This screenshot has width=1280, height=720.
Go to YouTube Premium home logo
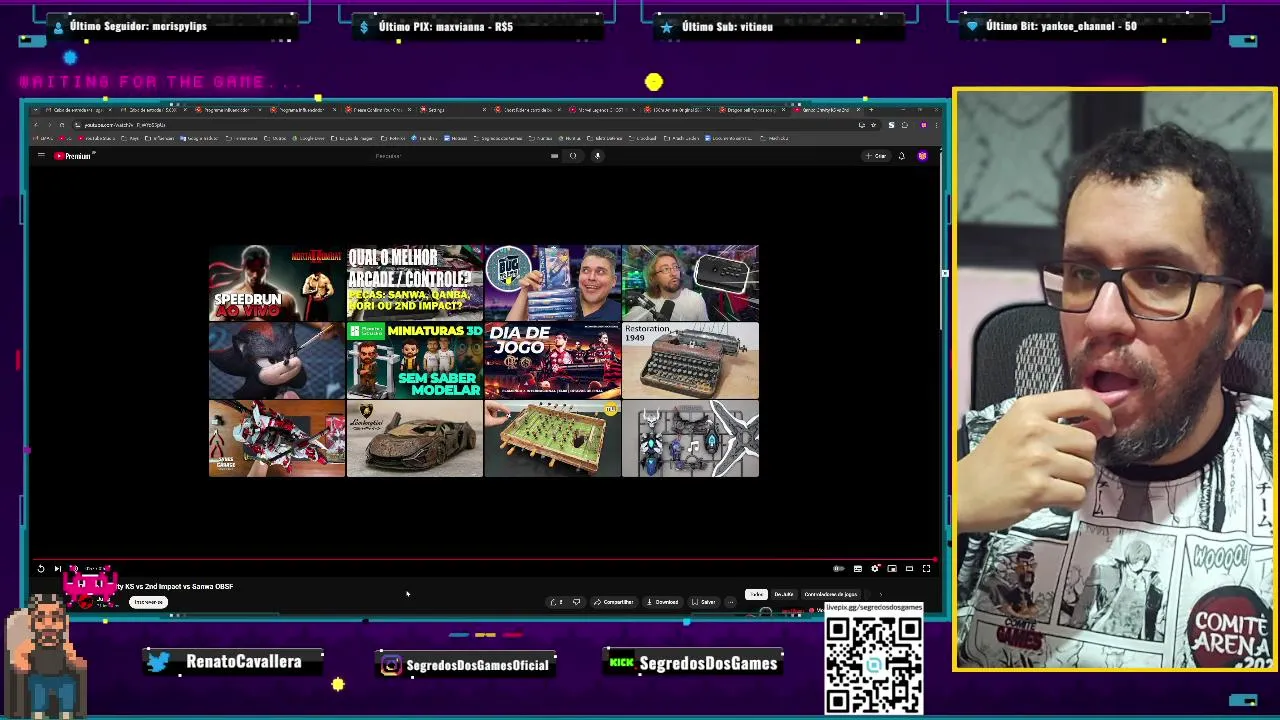(73, 156)
